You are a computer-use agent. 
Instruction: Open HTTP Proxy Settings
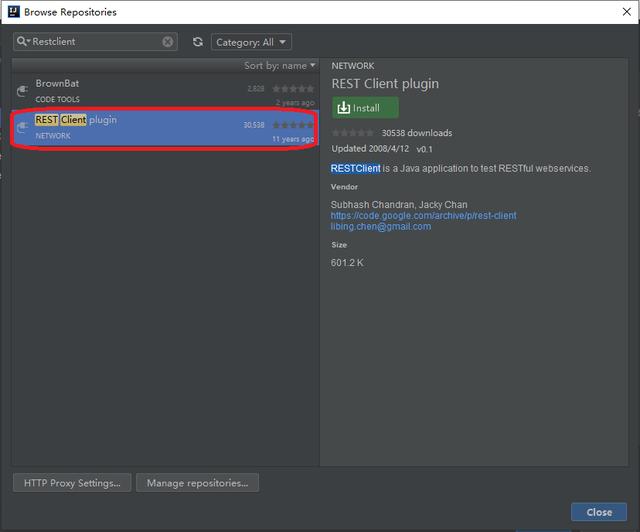pyautogui.click(x=71, y=483)
